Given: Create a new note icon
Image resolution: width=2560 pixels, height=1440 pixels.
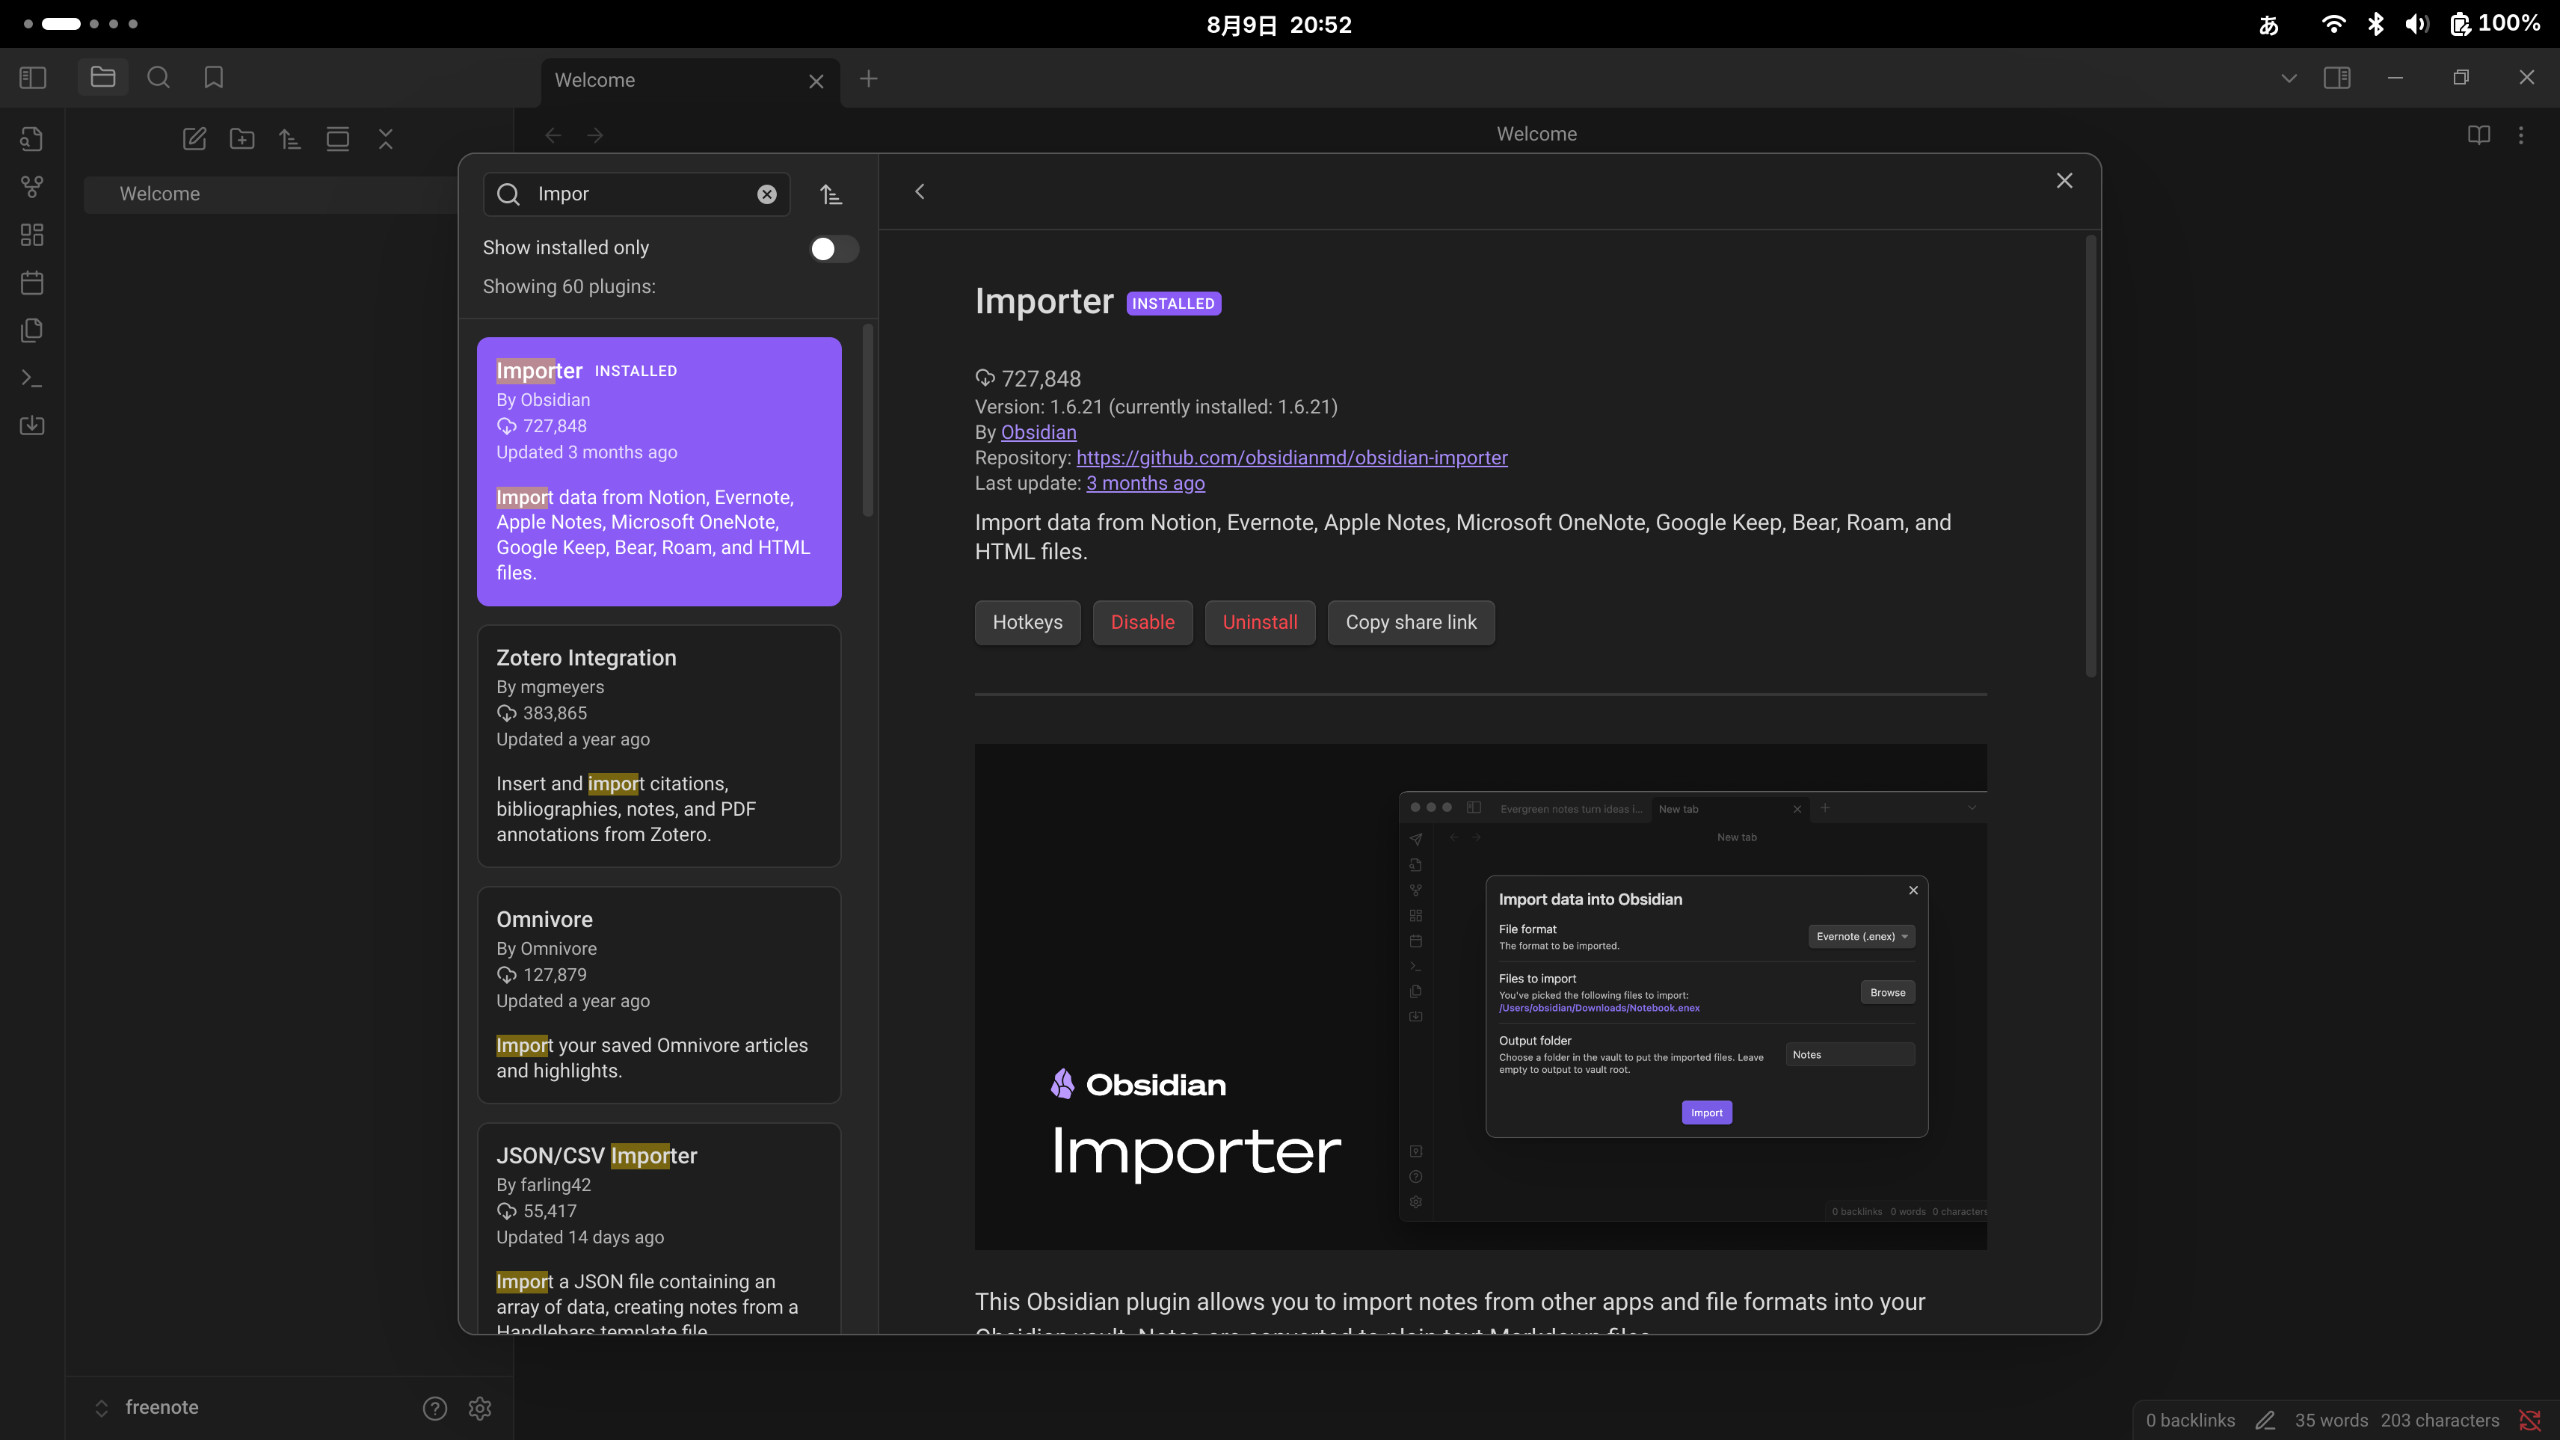Looking at the screenshot, I should pos(194,139).
